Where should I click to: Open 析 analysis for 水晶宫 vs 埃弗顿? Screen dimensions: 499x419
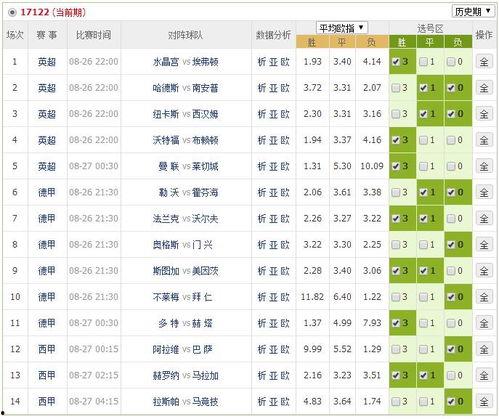point(262,62)
